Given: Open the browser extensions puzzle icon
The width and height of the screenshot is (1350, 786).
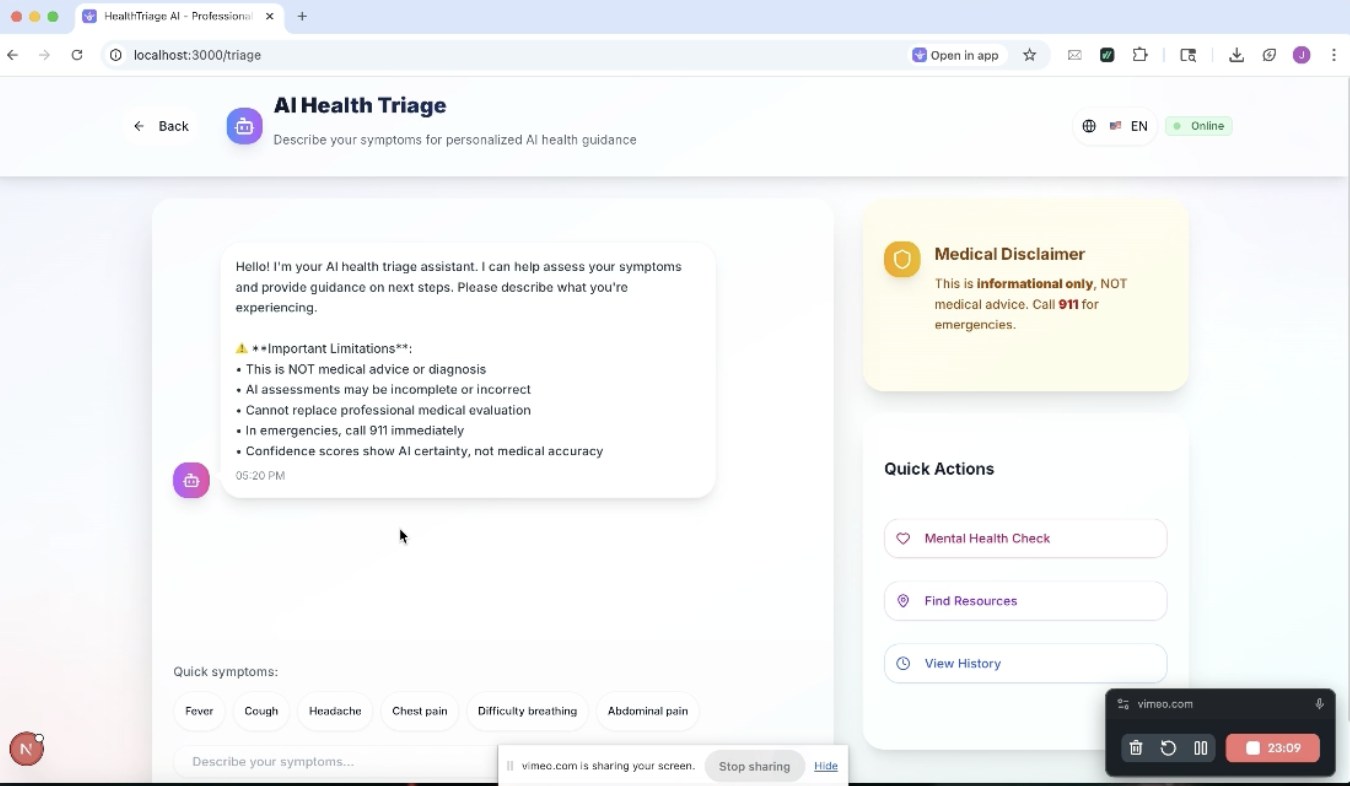Looking at the screenshot, I should pos(1140,55).
